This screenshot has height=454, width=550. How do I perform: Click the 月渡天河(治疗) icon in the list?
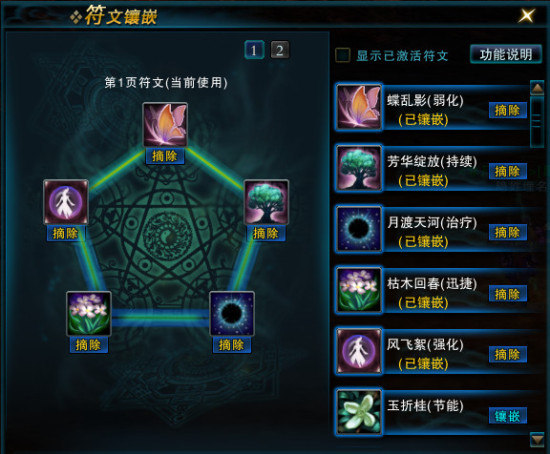tap(358, 229)
